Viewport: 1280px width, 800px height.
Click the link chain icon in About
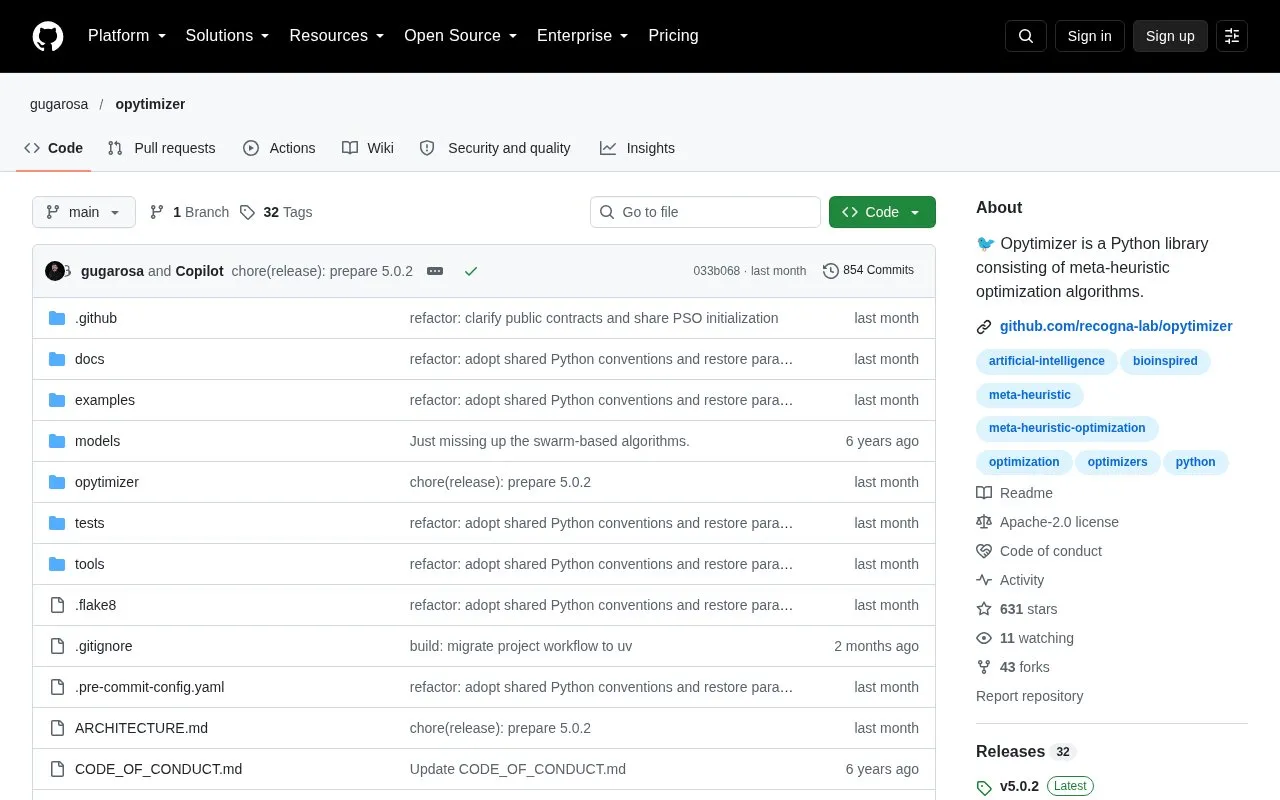[x=984, y=327]
